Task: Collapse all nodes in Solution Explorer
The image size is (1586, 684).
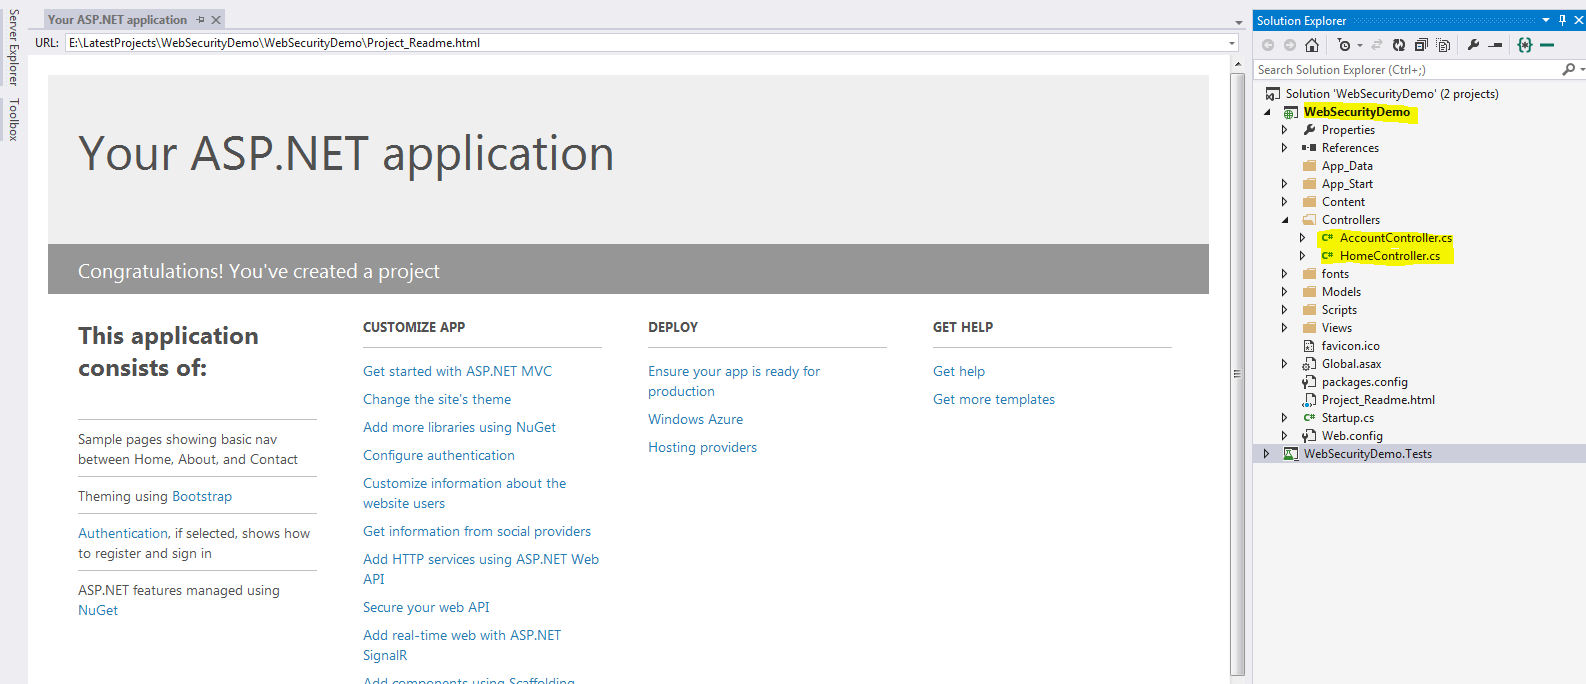Action: click(1421, 45)
